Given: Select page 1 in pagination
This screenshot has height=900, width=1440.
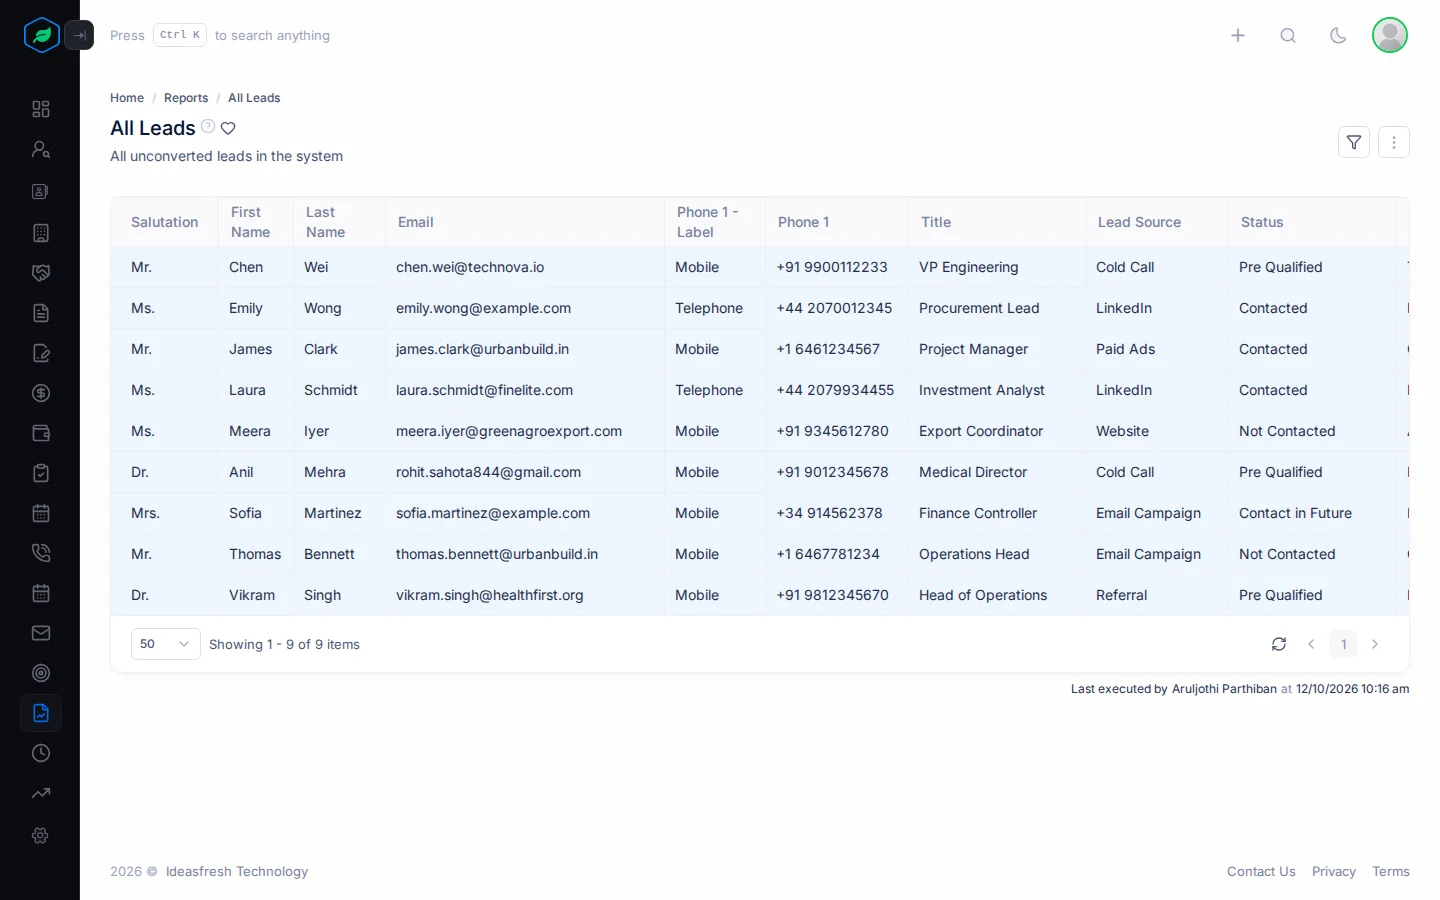Looking at the screenshot, I should tap(1344, 644).
